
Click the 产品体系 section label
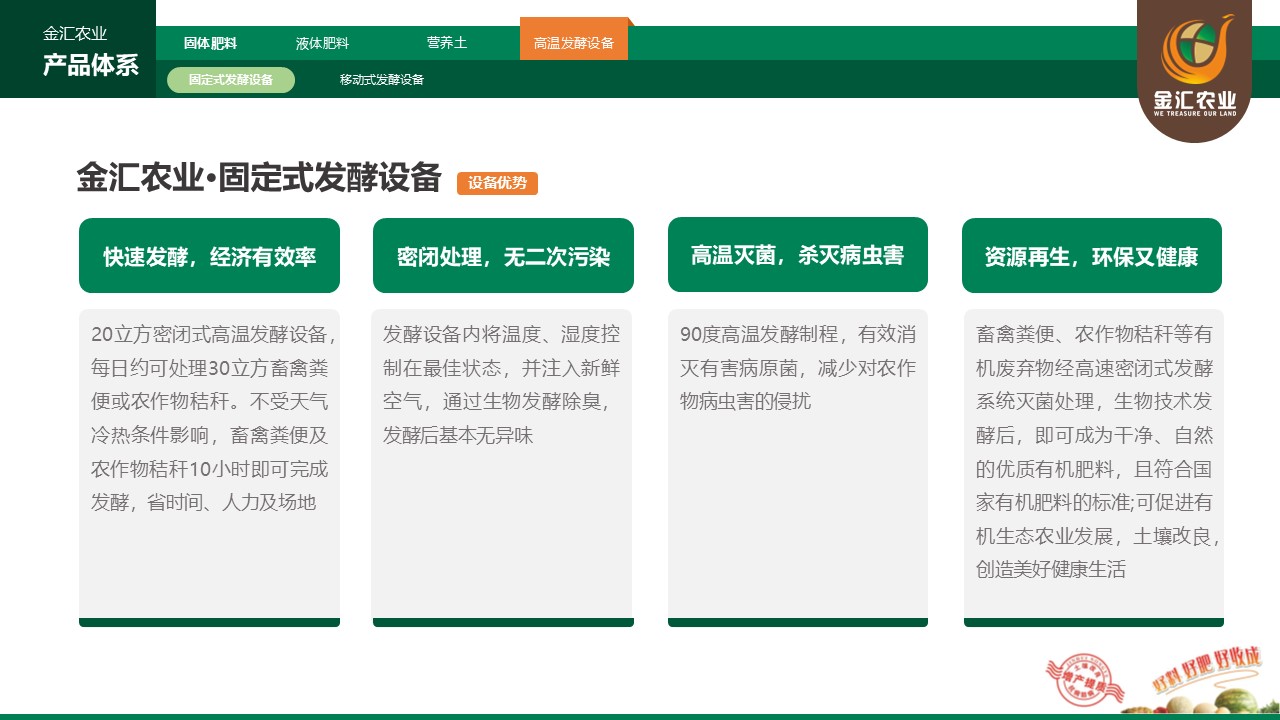(x=91, y=66)
